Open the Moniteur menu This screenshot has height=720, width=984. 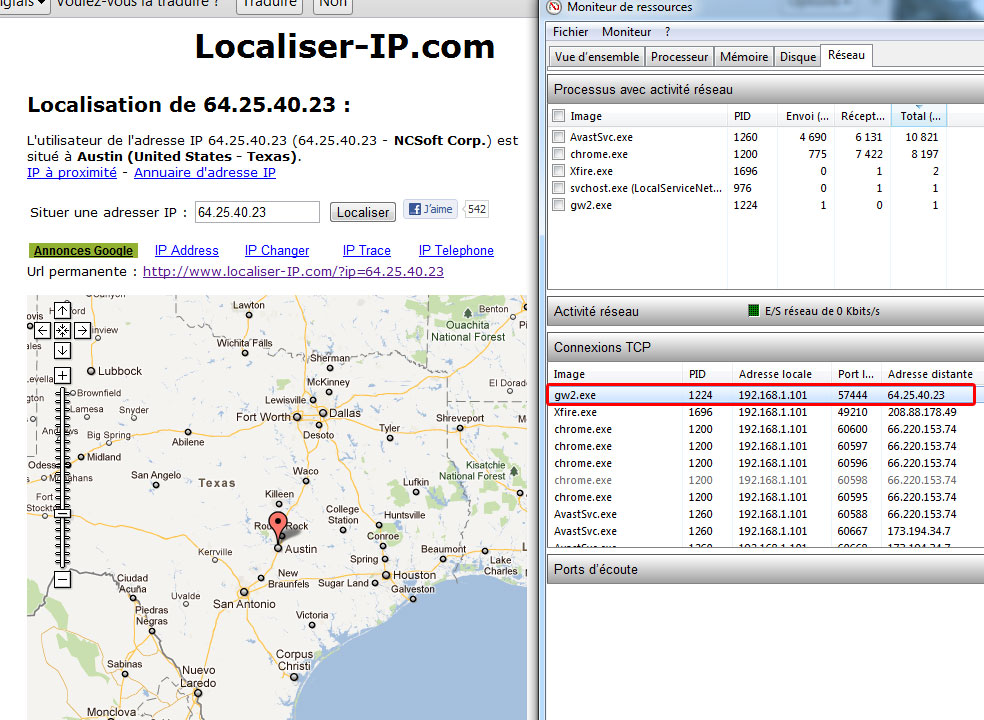626,32
